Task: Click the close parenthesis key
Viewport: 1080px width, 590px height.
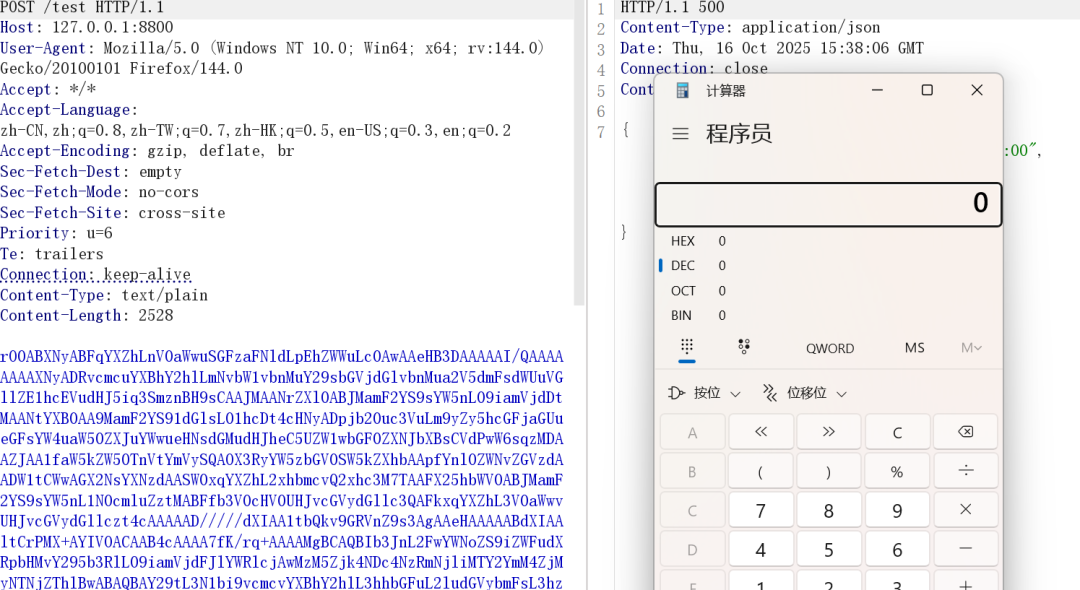Action: (x=828, y=471)
